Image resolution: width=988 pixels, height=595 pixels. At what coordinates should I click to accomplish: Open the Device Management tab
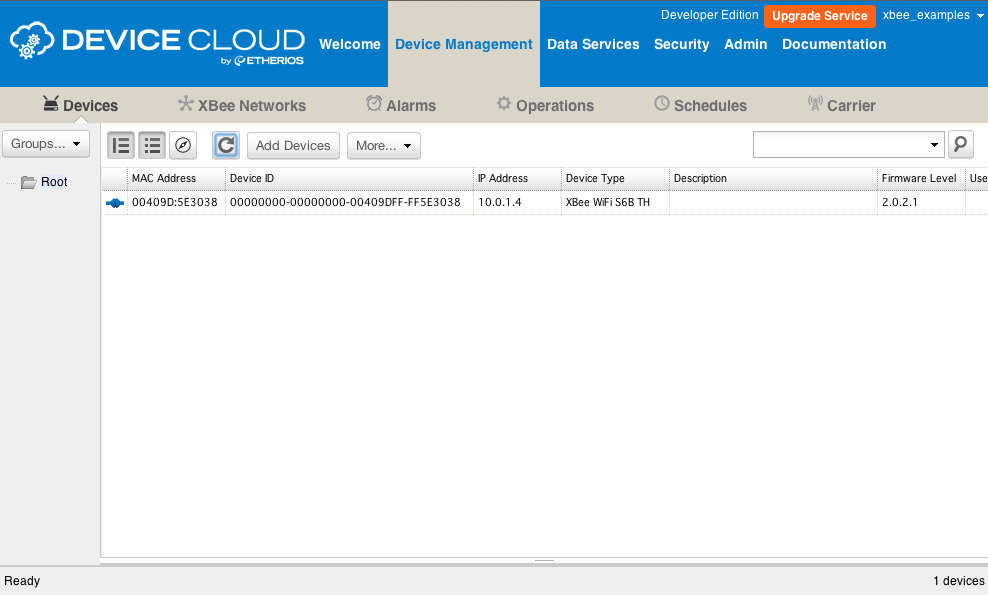click(x=464, y=44)
